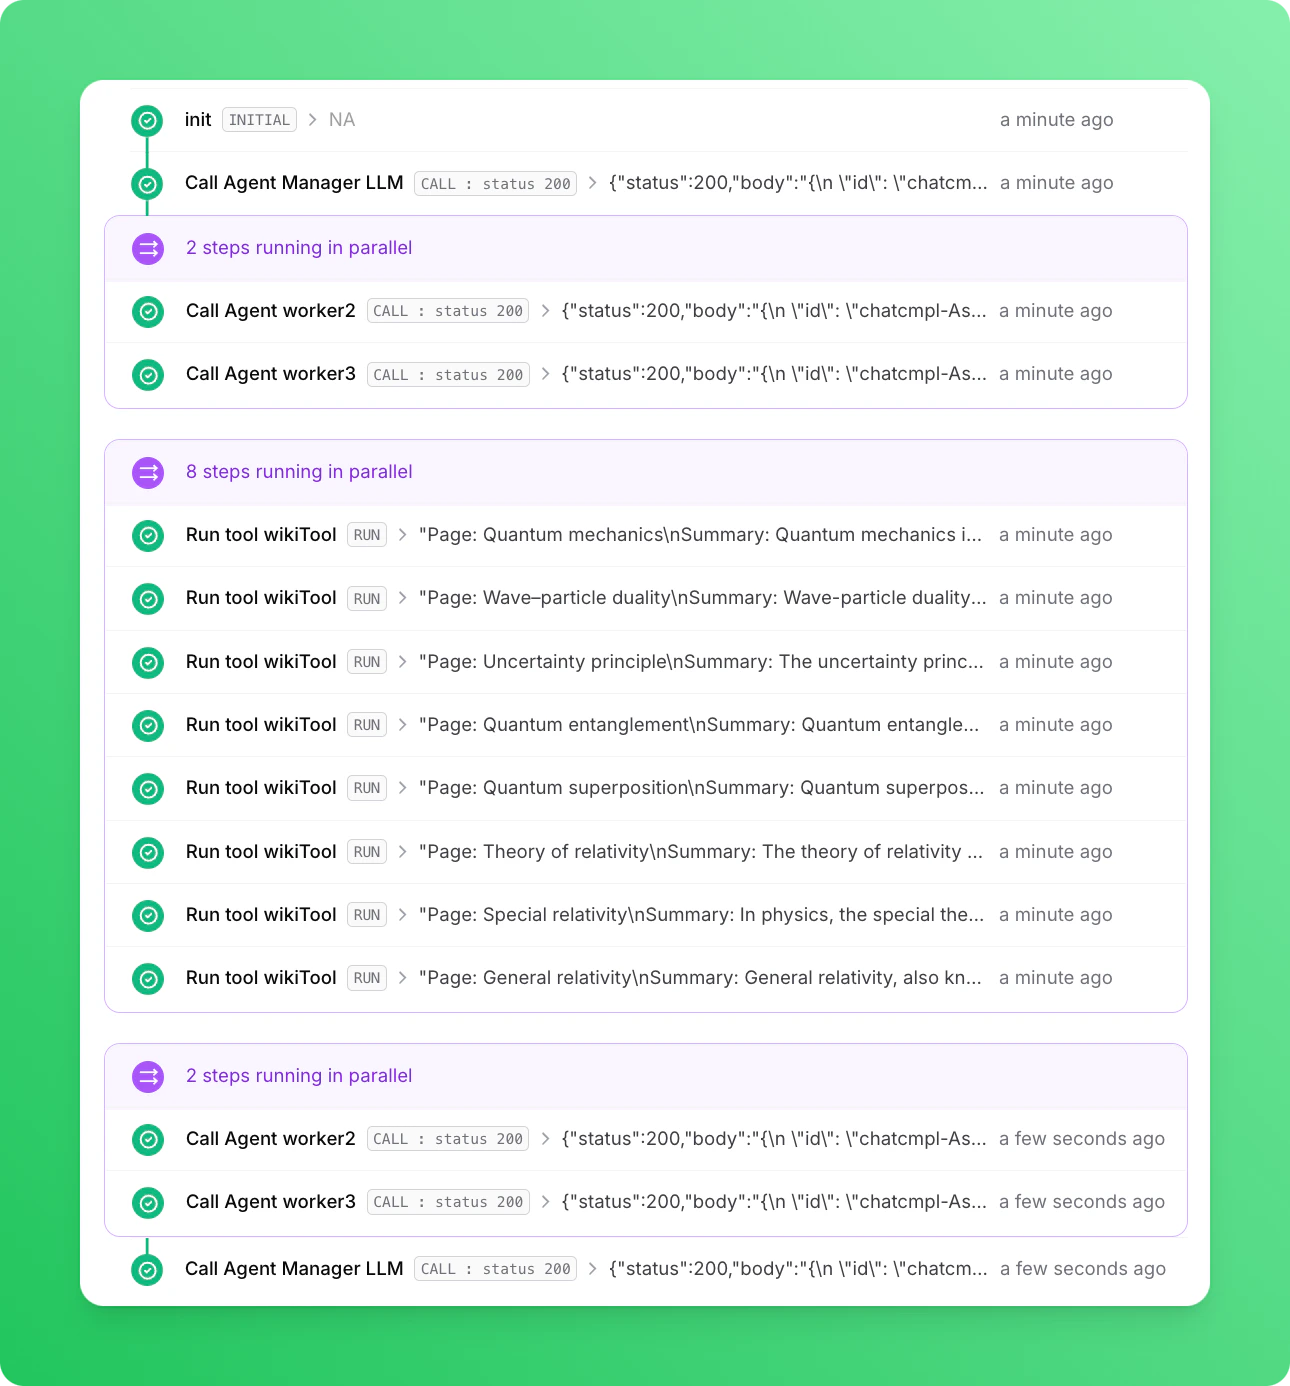Click the INITIAL badge next to init
This screenshot has height=1386, width=1290.
pos(259,120)
